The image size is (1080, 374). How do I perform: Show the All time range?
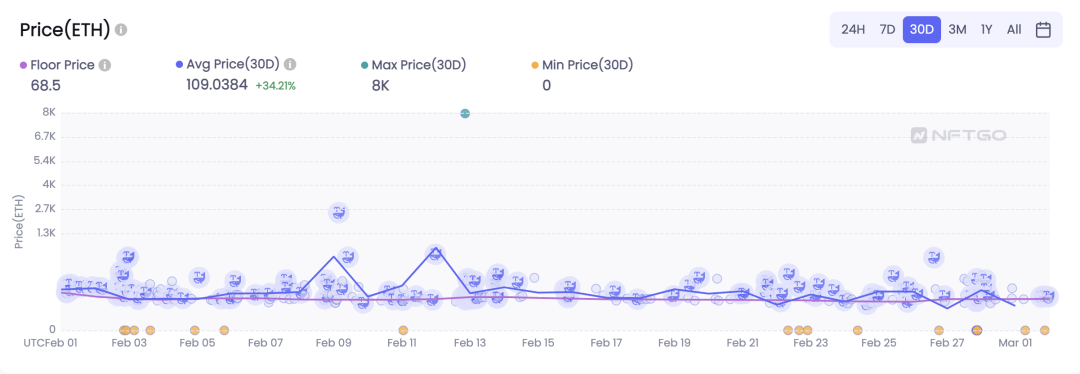click(x=1014, y=30)
